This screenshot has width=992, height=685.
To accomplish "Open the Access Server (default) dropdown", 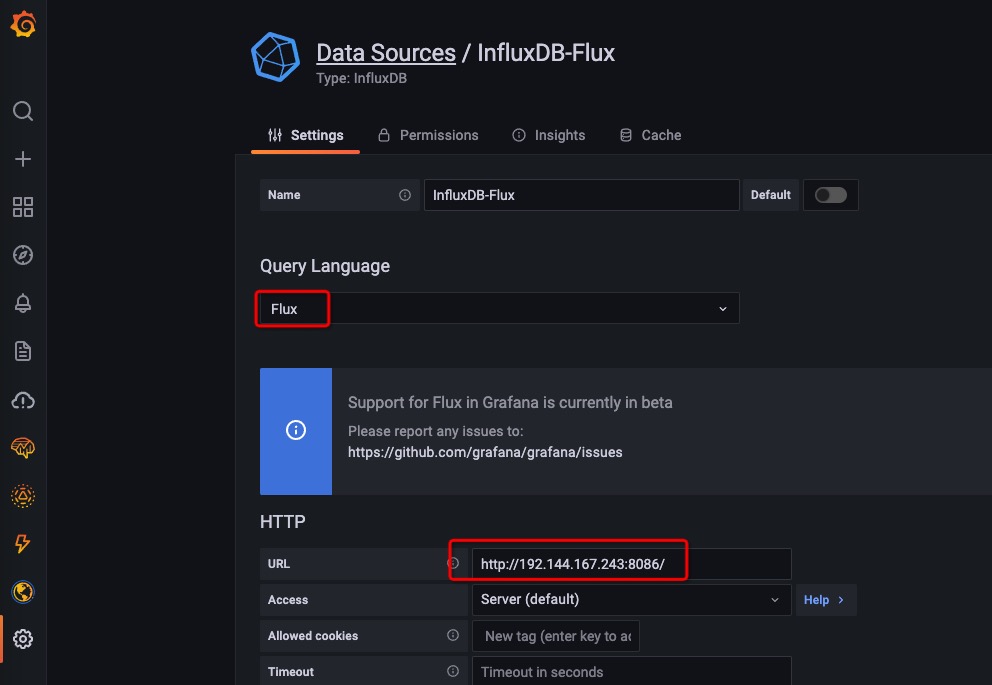I will [x=631, y=600].
